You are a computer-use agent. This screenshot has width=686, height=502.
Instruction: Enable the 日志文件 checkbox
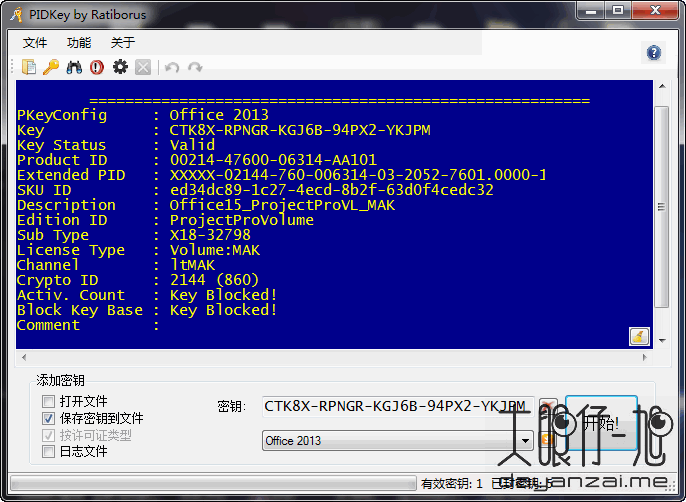point(48,451)
